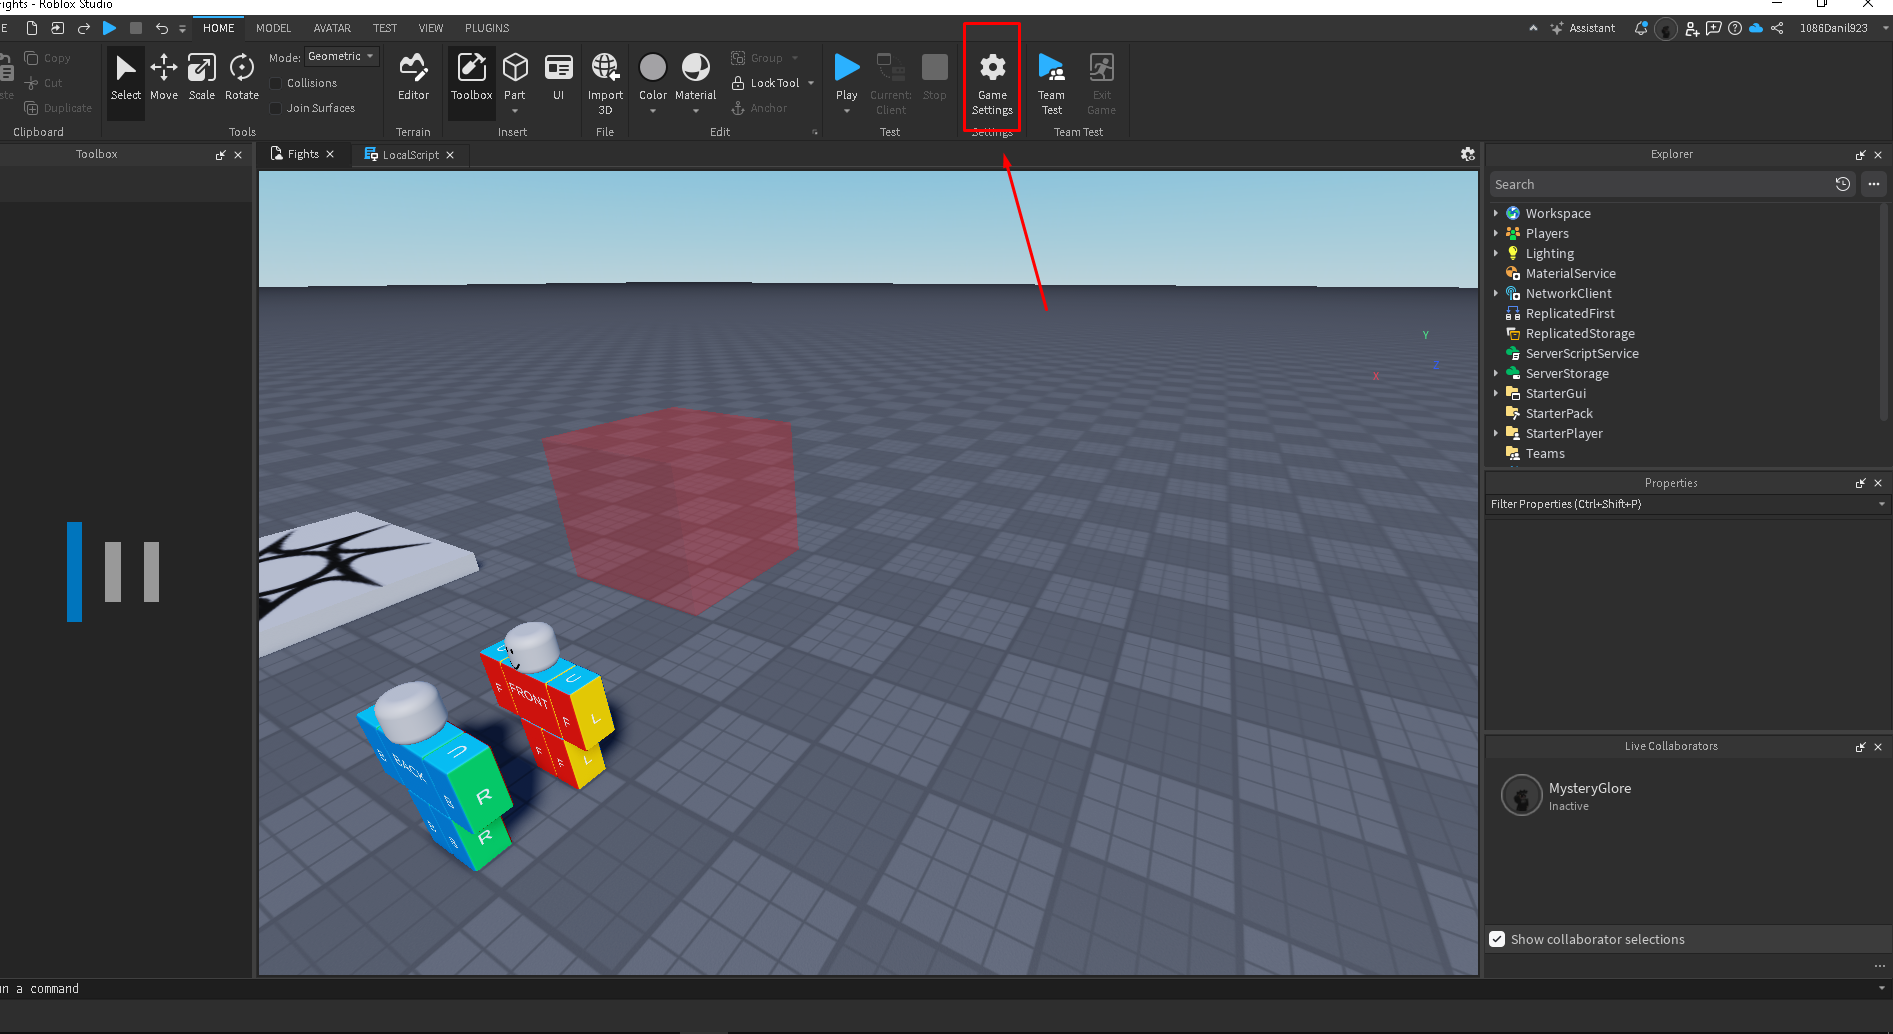Uncheck Show collaborator selections
Viewport: 1893px width, 1034px height.
coord(1497,939)
